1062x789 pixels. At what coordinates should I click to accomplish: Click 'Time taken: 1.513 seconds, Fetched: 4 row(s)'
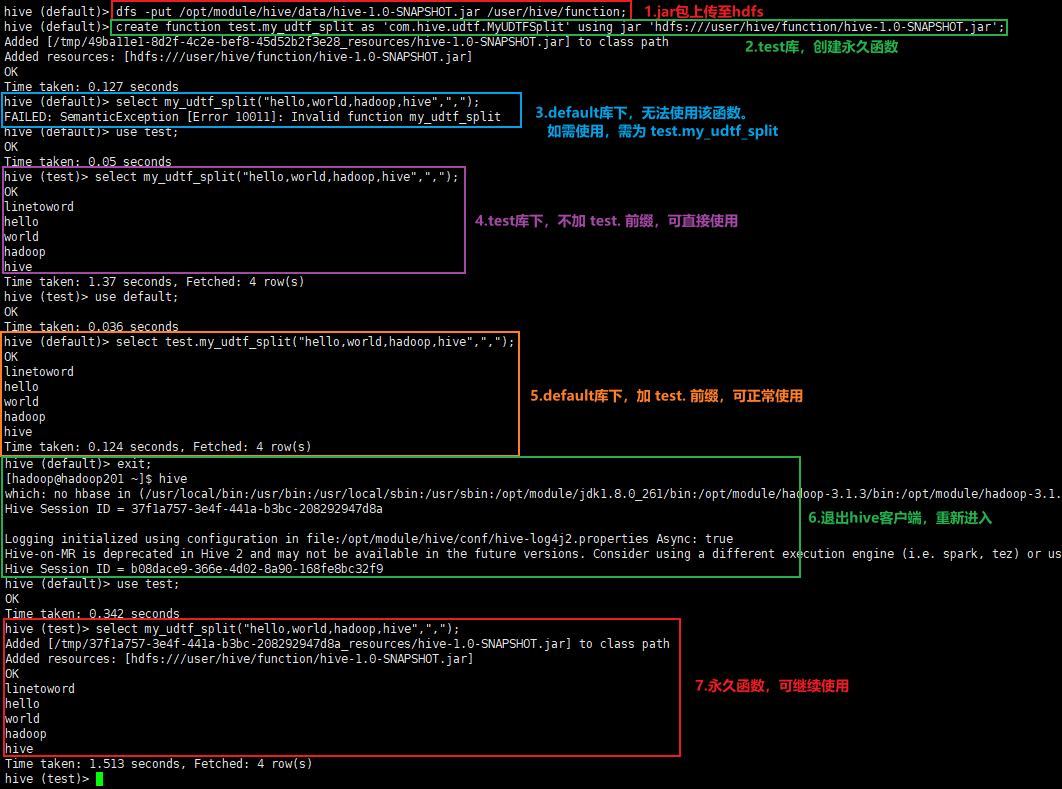point(159,764)
